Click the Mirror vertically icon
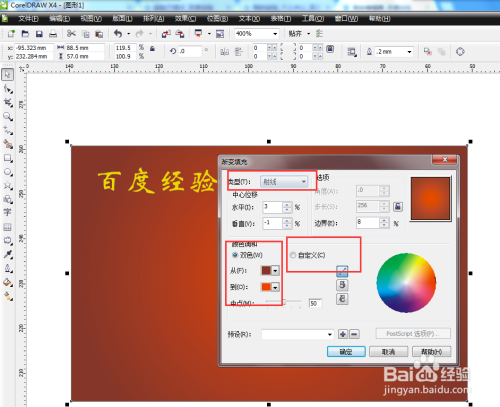The image size is (500, 407). (238, 52)
